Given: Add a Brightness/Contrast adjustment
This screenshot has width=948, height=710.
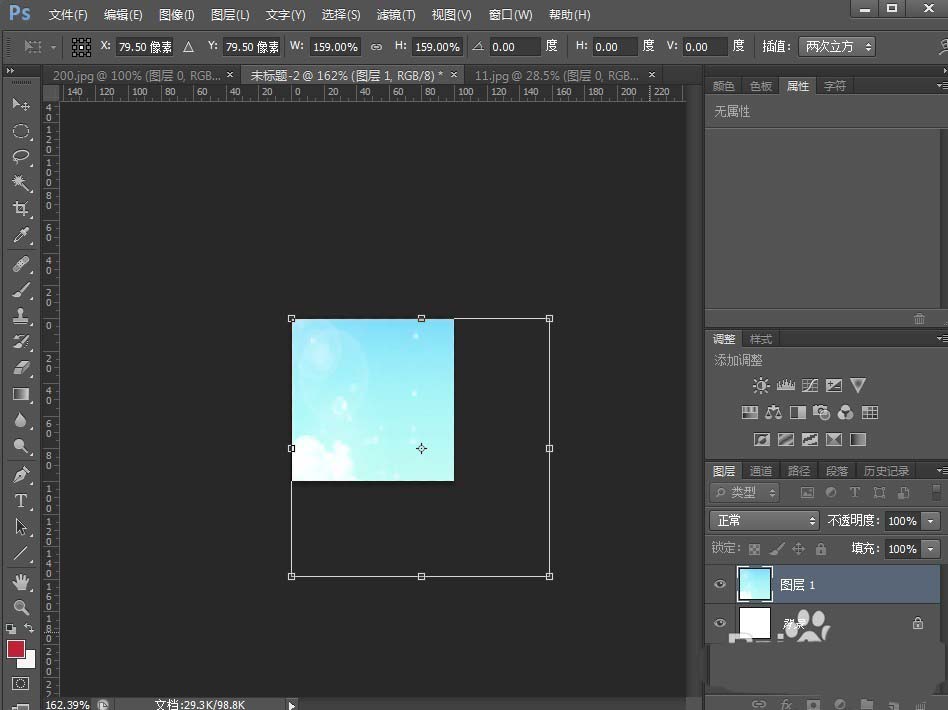Looking at the screenshot, I should [762, 386].
